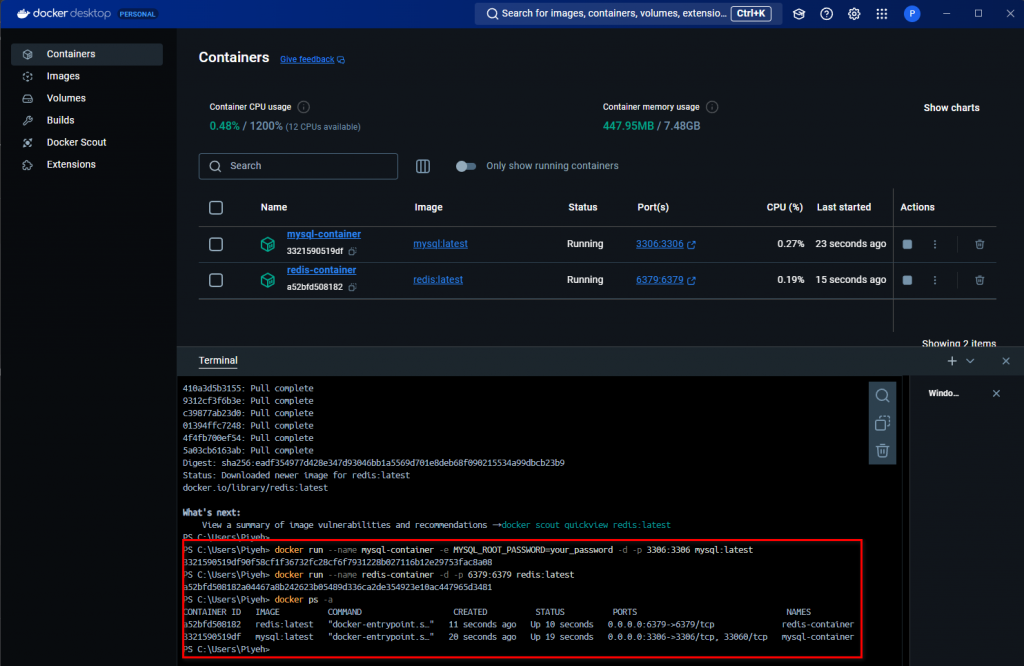The image size is (1024, 666).
Task: Open the help question mark icon
Action: pos(826,14)
